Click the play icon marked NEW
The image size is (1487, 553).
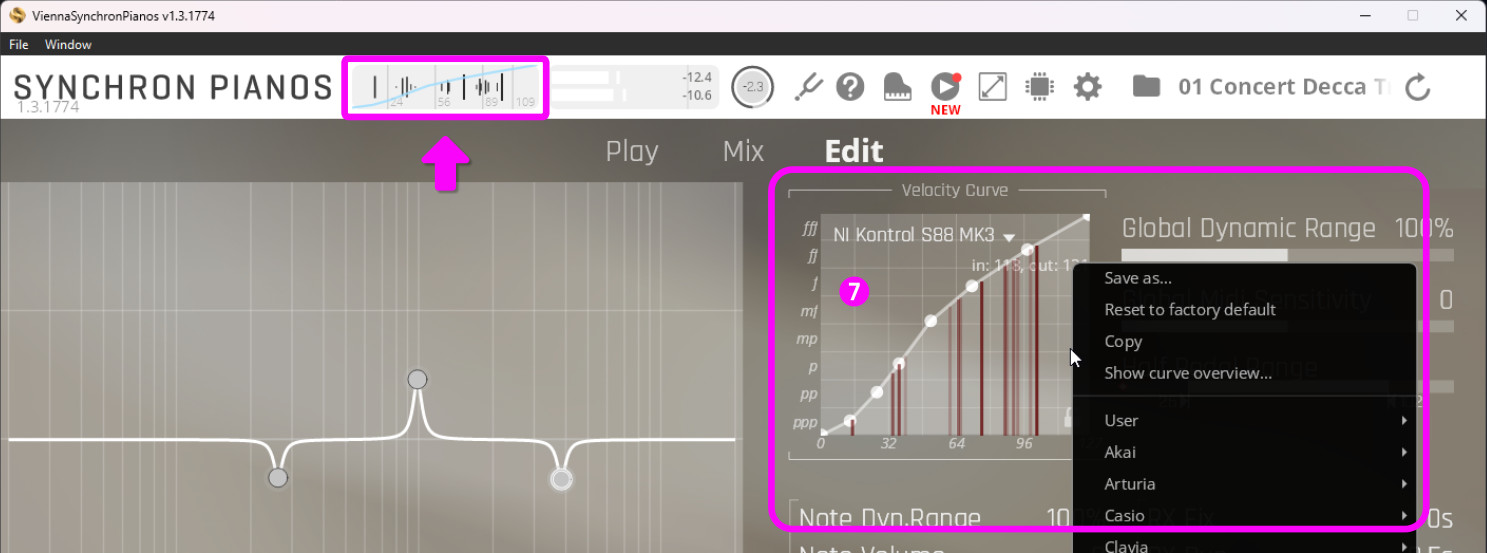944,87
